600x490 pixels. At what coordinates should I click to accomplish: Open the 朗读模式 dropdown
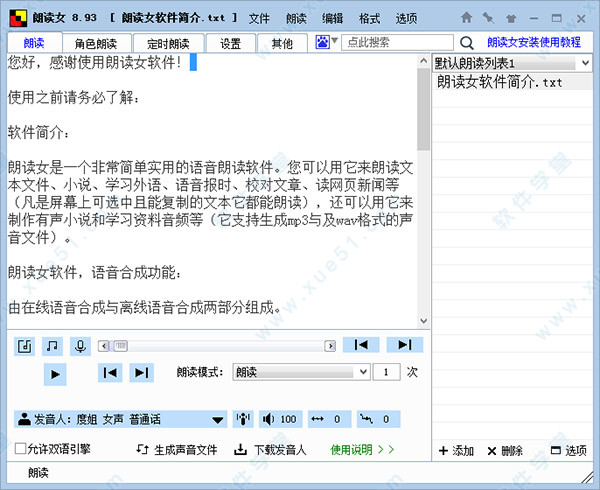[x=301, y=372]
